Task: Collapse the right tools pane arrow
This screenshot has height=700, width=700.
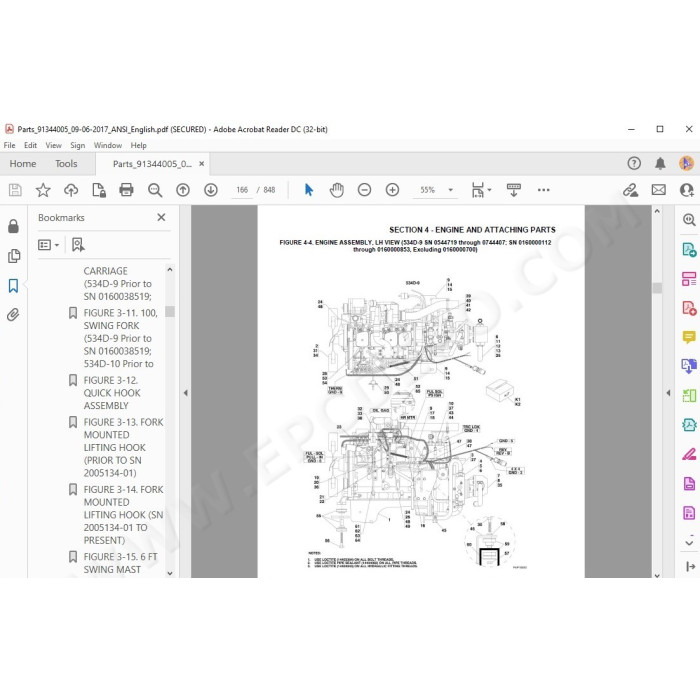Action: (x=668, y=393)
